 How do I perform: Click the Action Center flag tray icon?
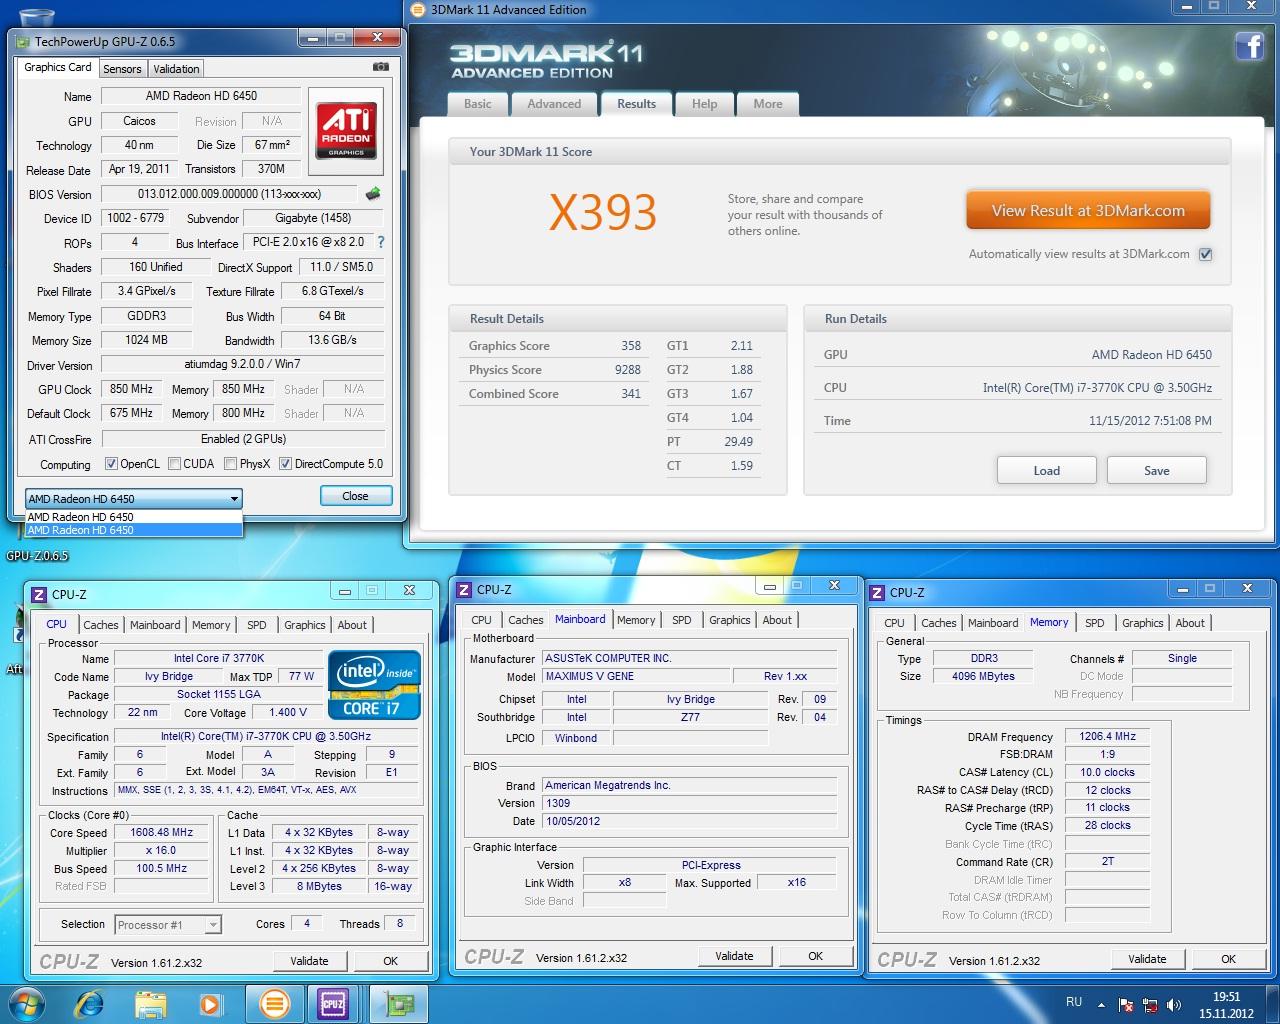click(x=1126, y=1005)
